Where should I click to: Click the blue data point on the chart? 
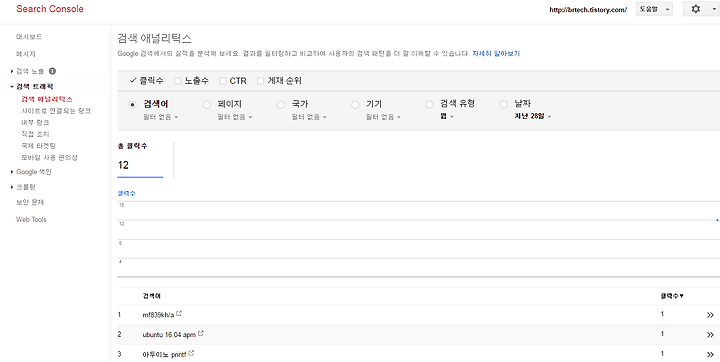[717, 220]
